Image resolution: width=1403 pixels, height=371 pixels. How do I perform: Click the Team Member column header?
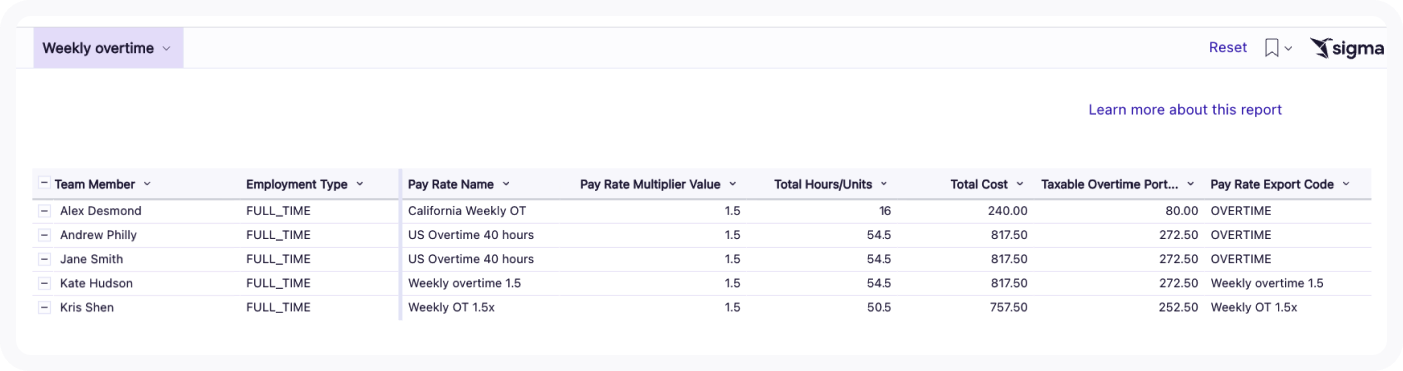coord(95,184)
